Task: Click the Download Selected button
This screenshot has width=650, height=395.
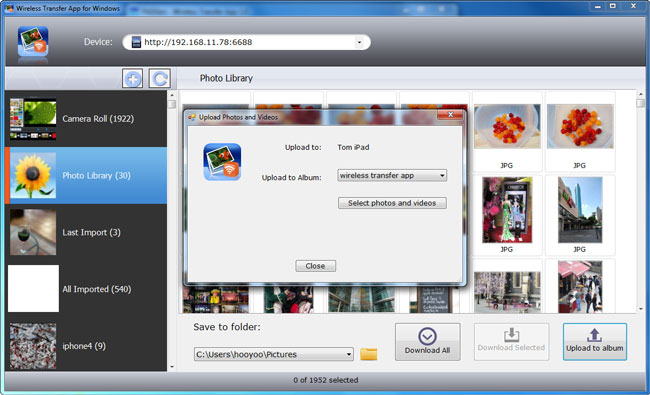Action: pos(511,342)
